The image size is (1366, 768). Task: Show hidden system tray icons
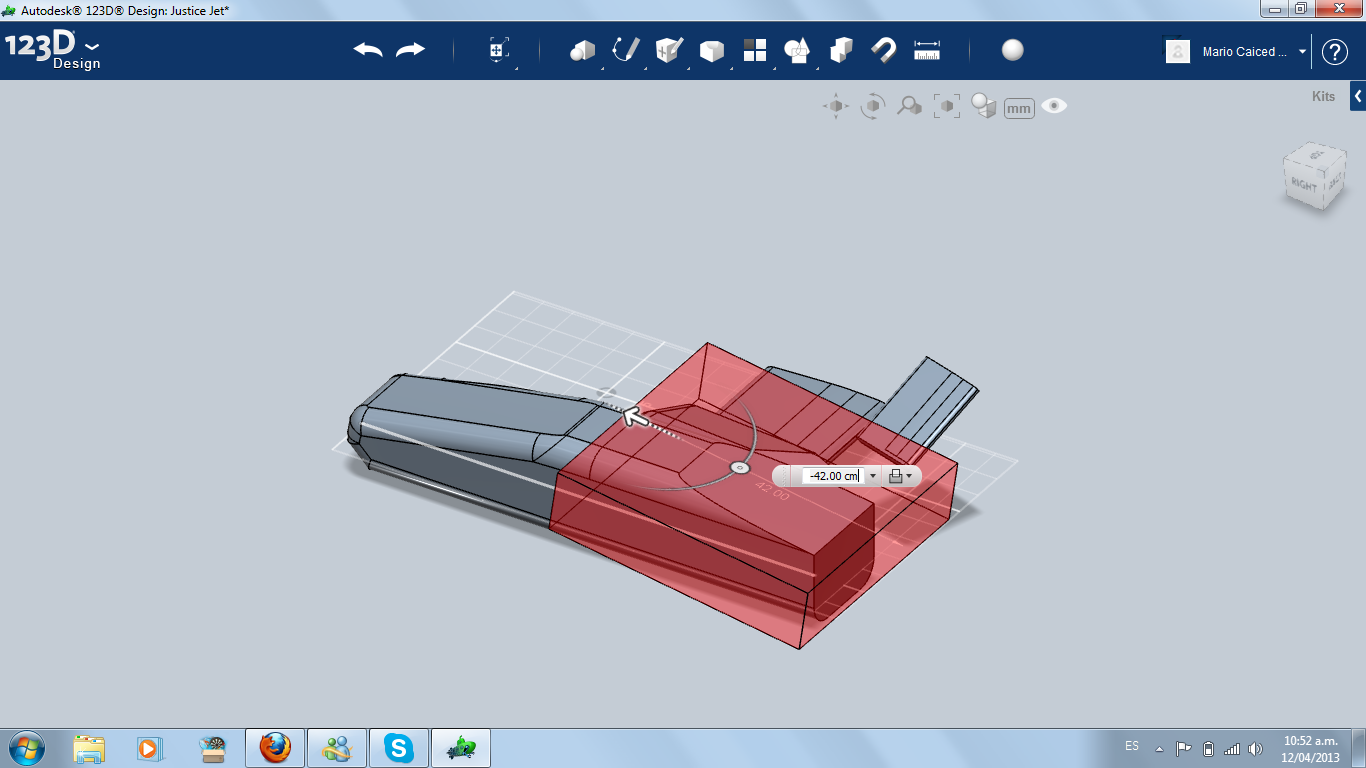(1159, 748)
